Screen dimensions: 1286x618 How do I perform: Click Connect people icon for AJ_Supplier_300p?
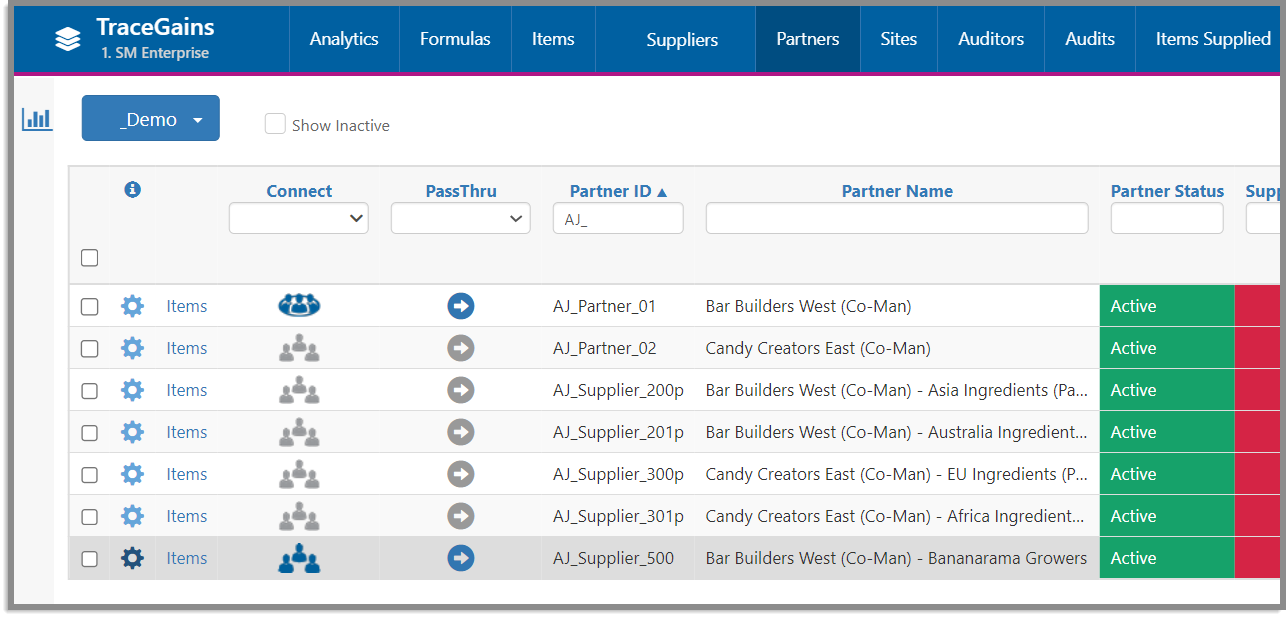(299, 474)
